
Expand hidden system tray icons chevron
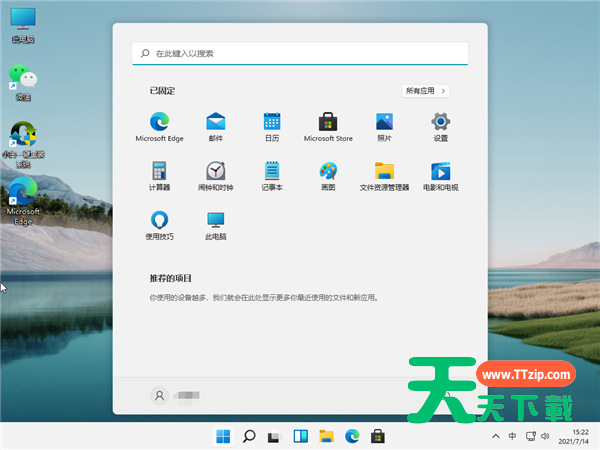[496, 436]
